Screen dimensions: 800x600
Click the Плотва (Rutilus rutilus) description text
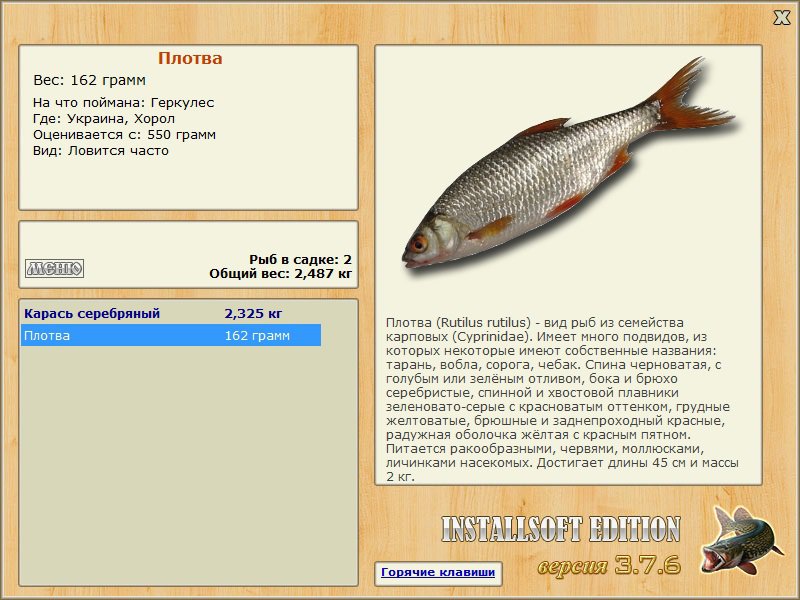(x=563, y=399)
